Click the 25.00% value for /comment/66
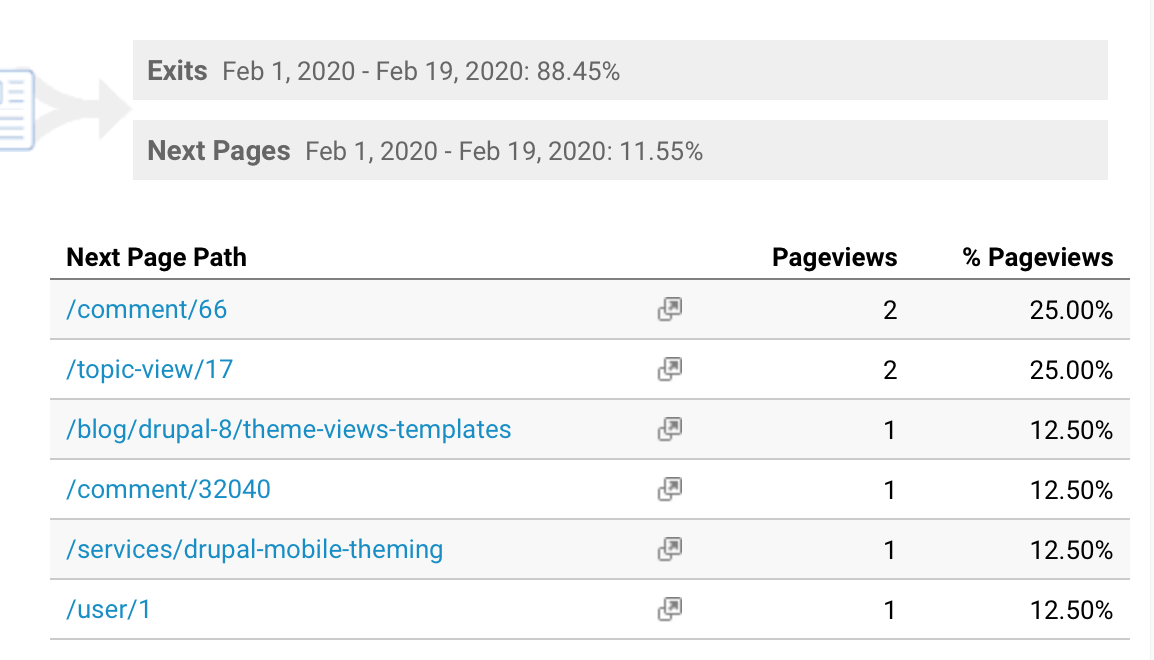Screen dimensions: 1154x660 (x=1071, y=310)
